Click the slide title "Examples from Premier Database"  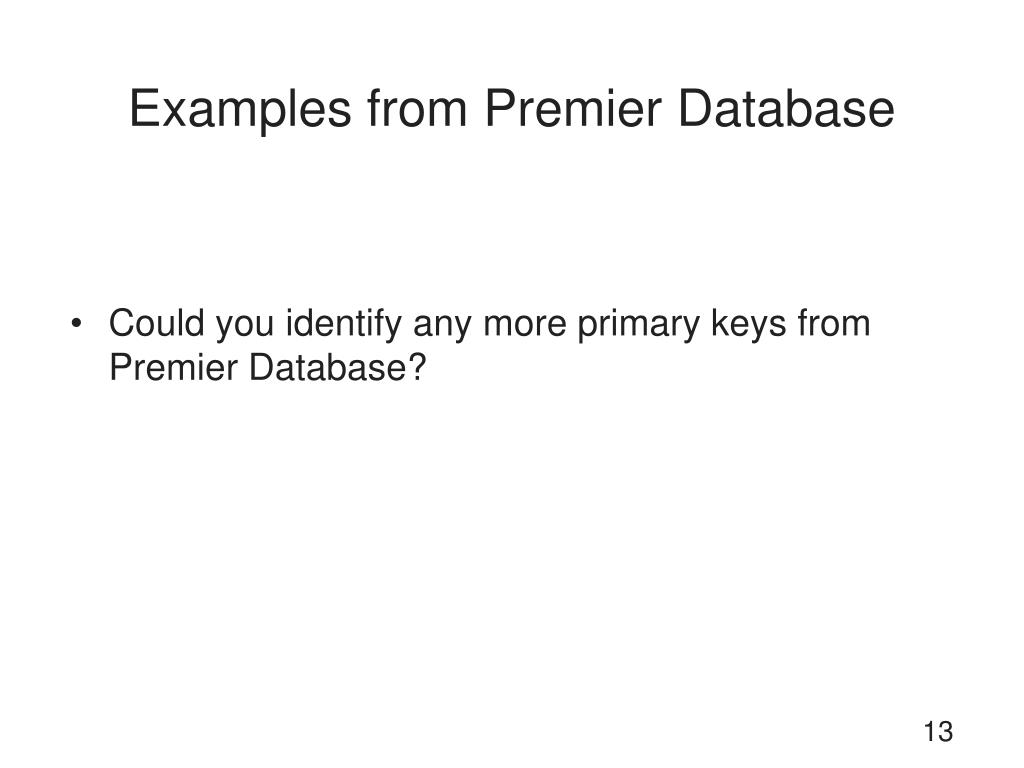(512, 109)
